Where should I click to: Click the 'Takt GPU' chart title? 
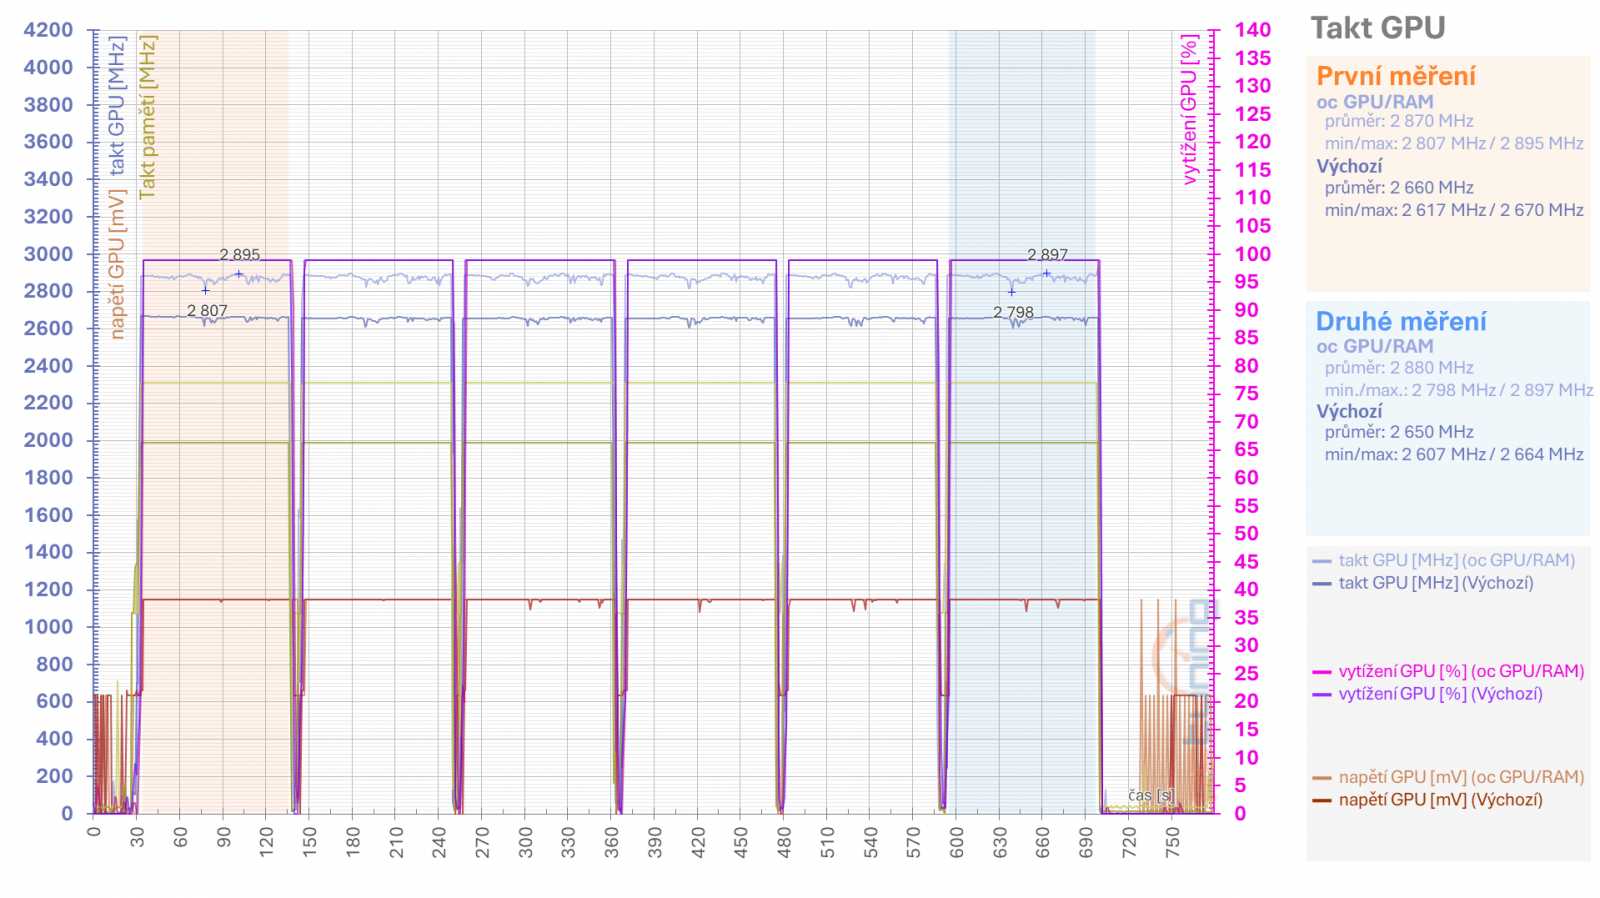1377,28
